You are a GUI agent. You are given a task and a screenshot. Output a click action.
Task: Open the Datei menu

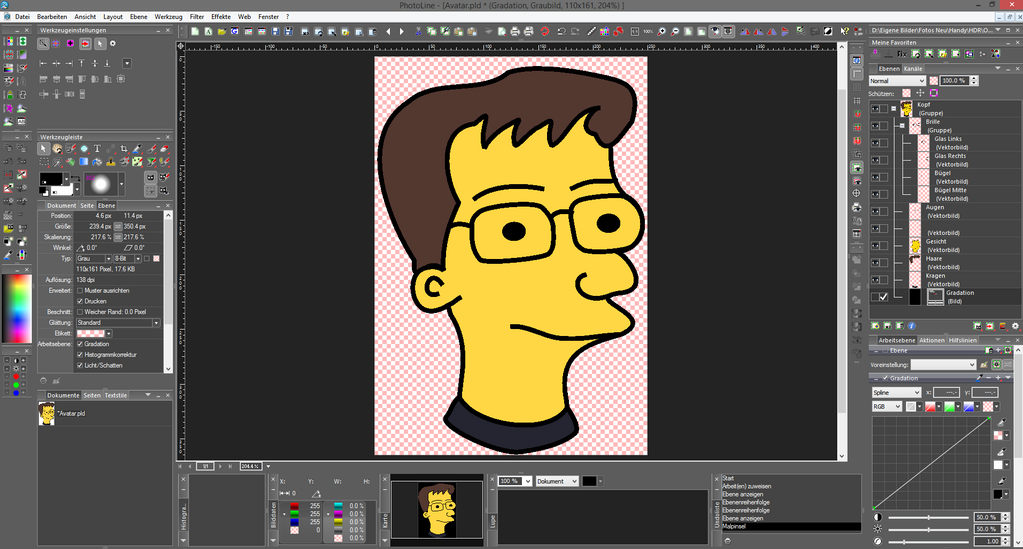click(x=22, y=17)
